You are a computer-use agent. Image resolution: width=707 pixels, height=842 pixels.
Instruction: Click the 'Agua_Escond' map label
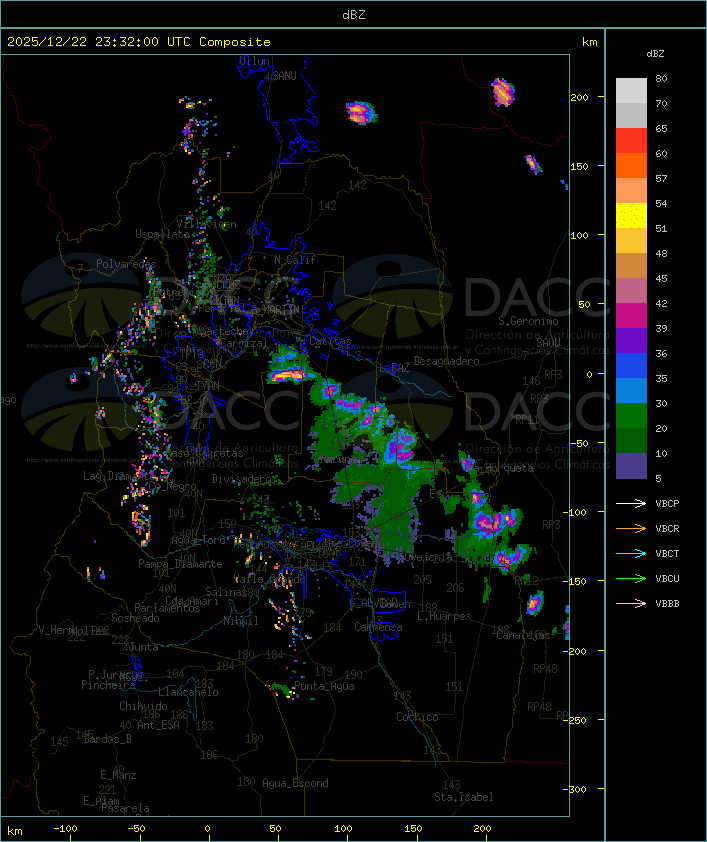click(295, 783)
